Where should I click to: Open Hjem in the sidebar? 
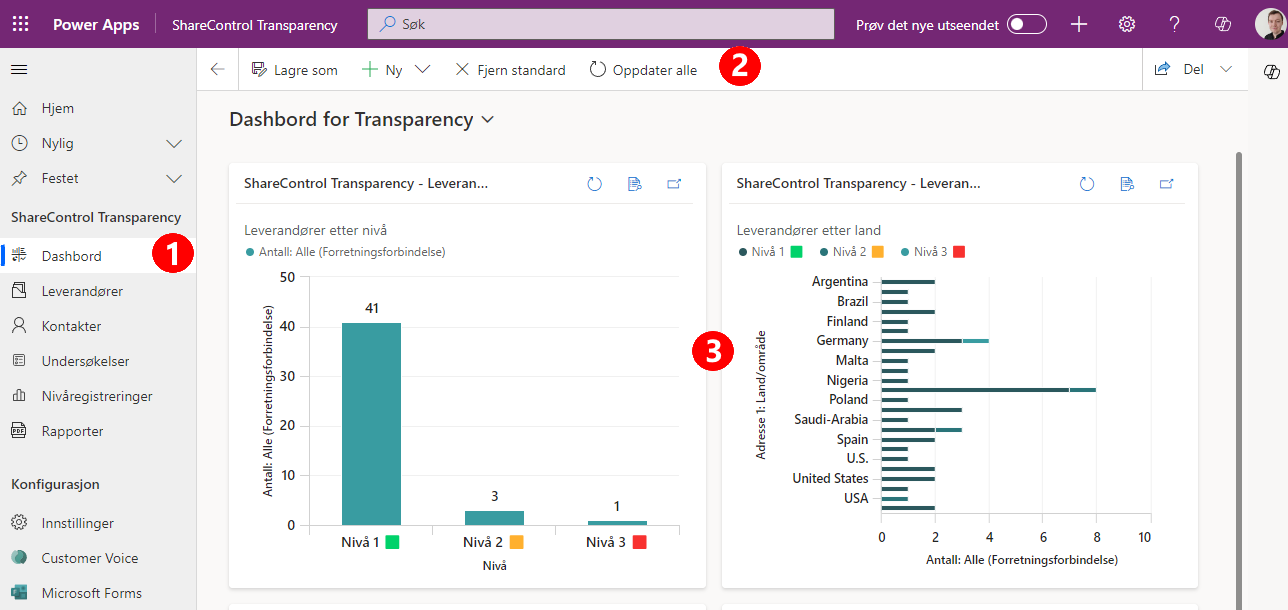point(98,108)
